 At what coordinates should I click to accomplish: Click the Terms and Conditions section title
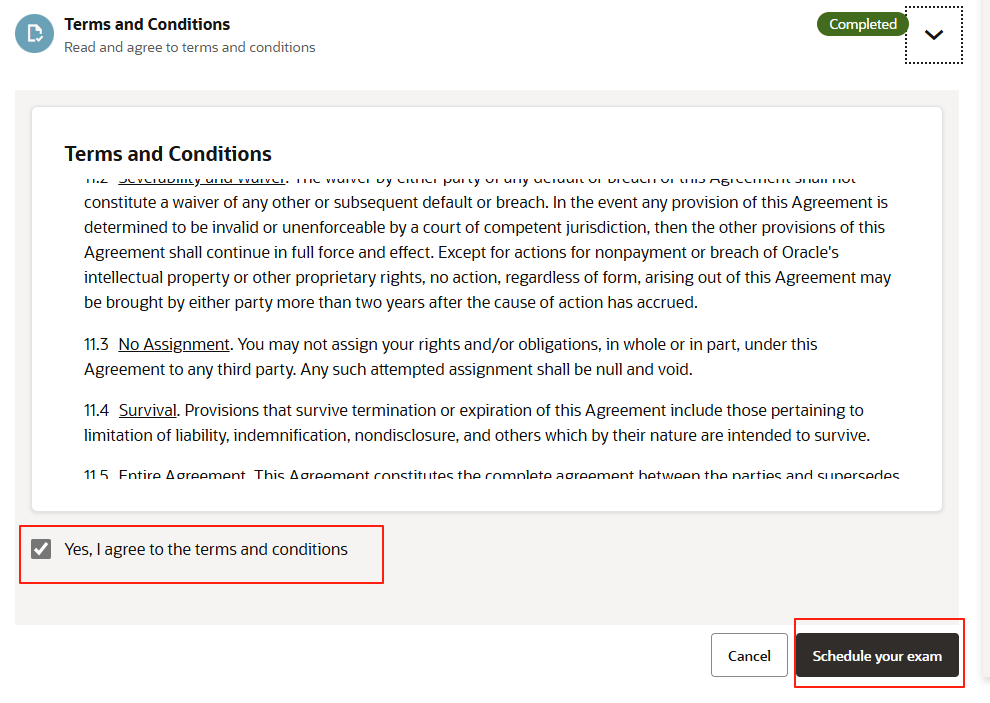click(x=147, y=24)
